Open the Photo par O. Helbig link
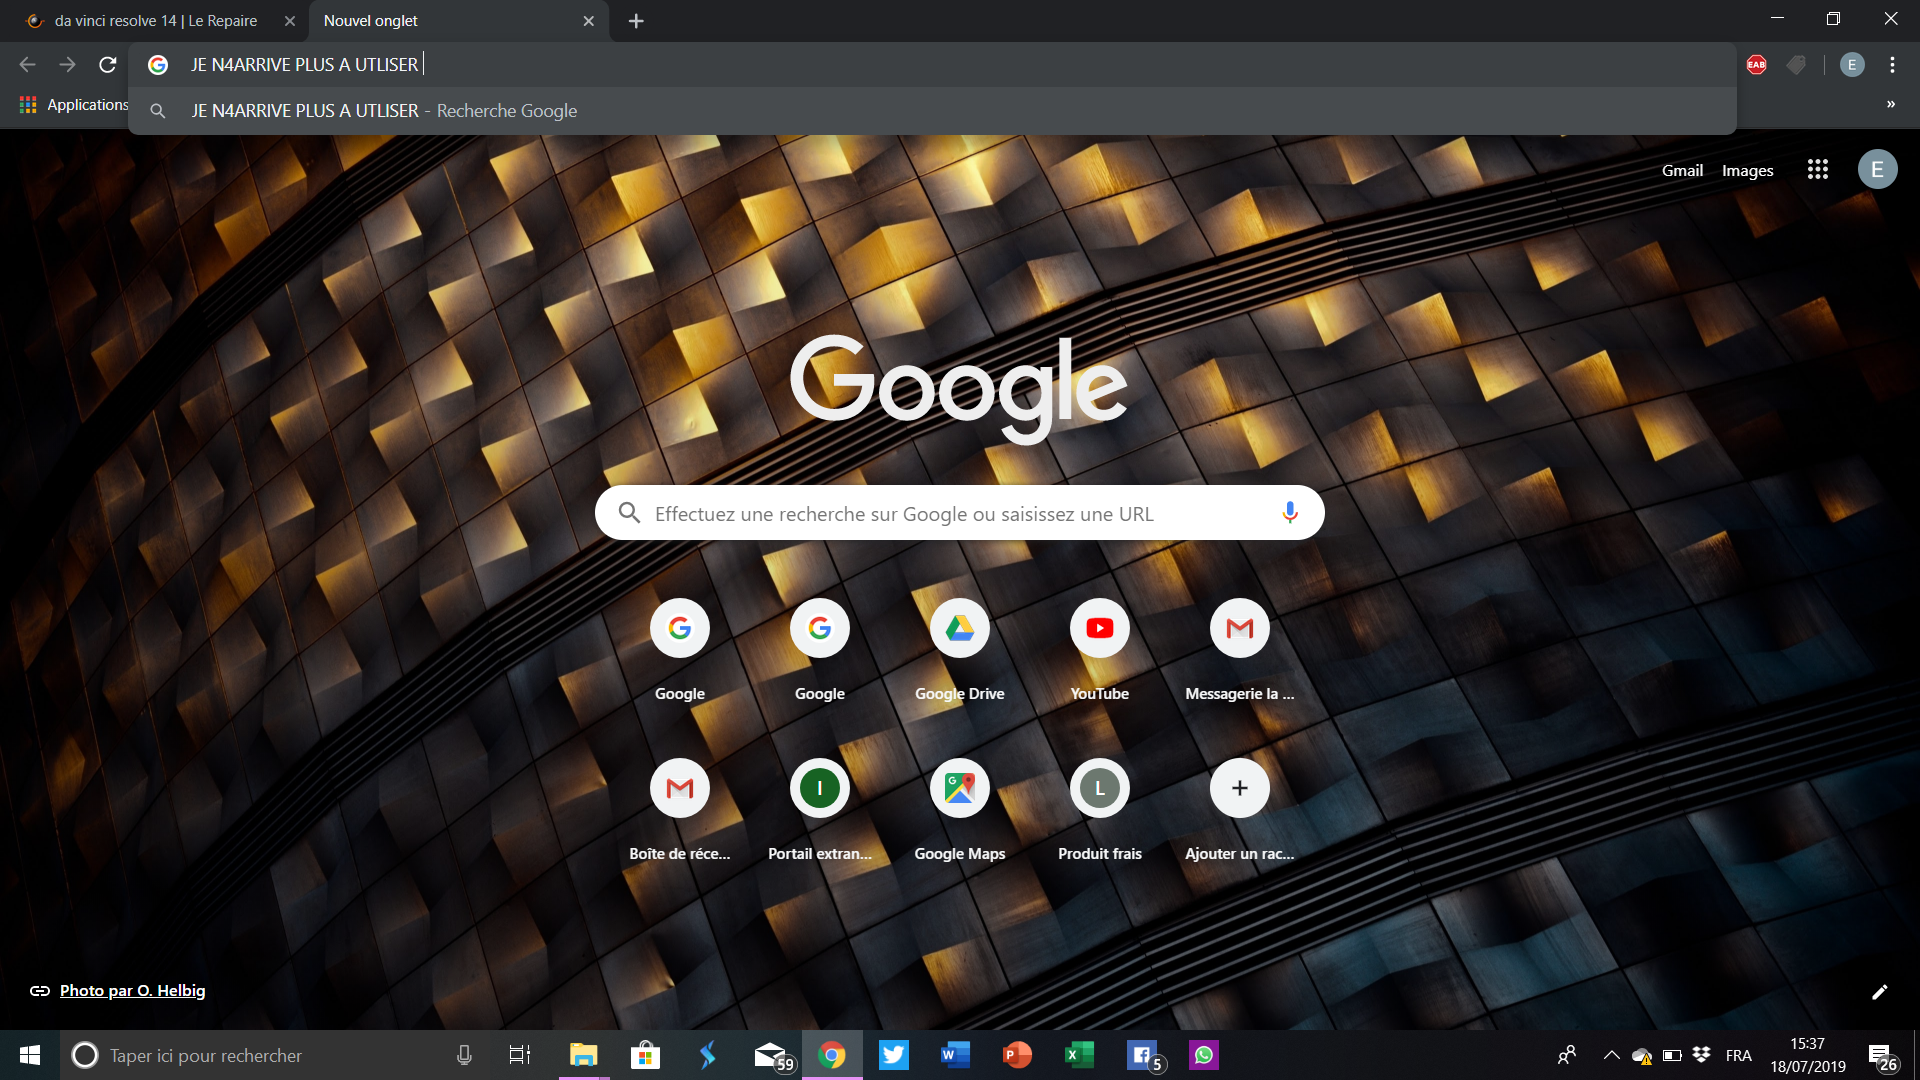1920x1080 pixels. (x=132, y=991)
